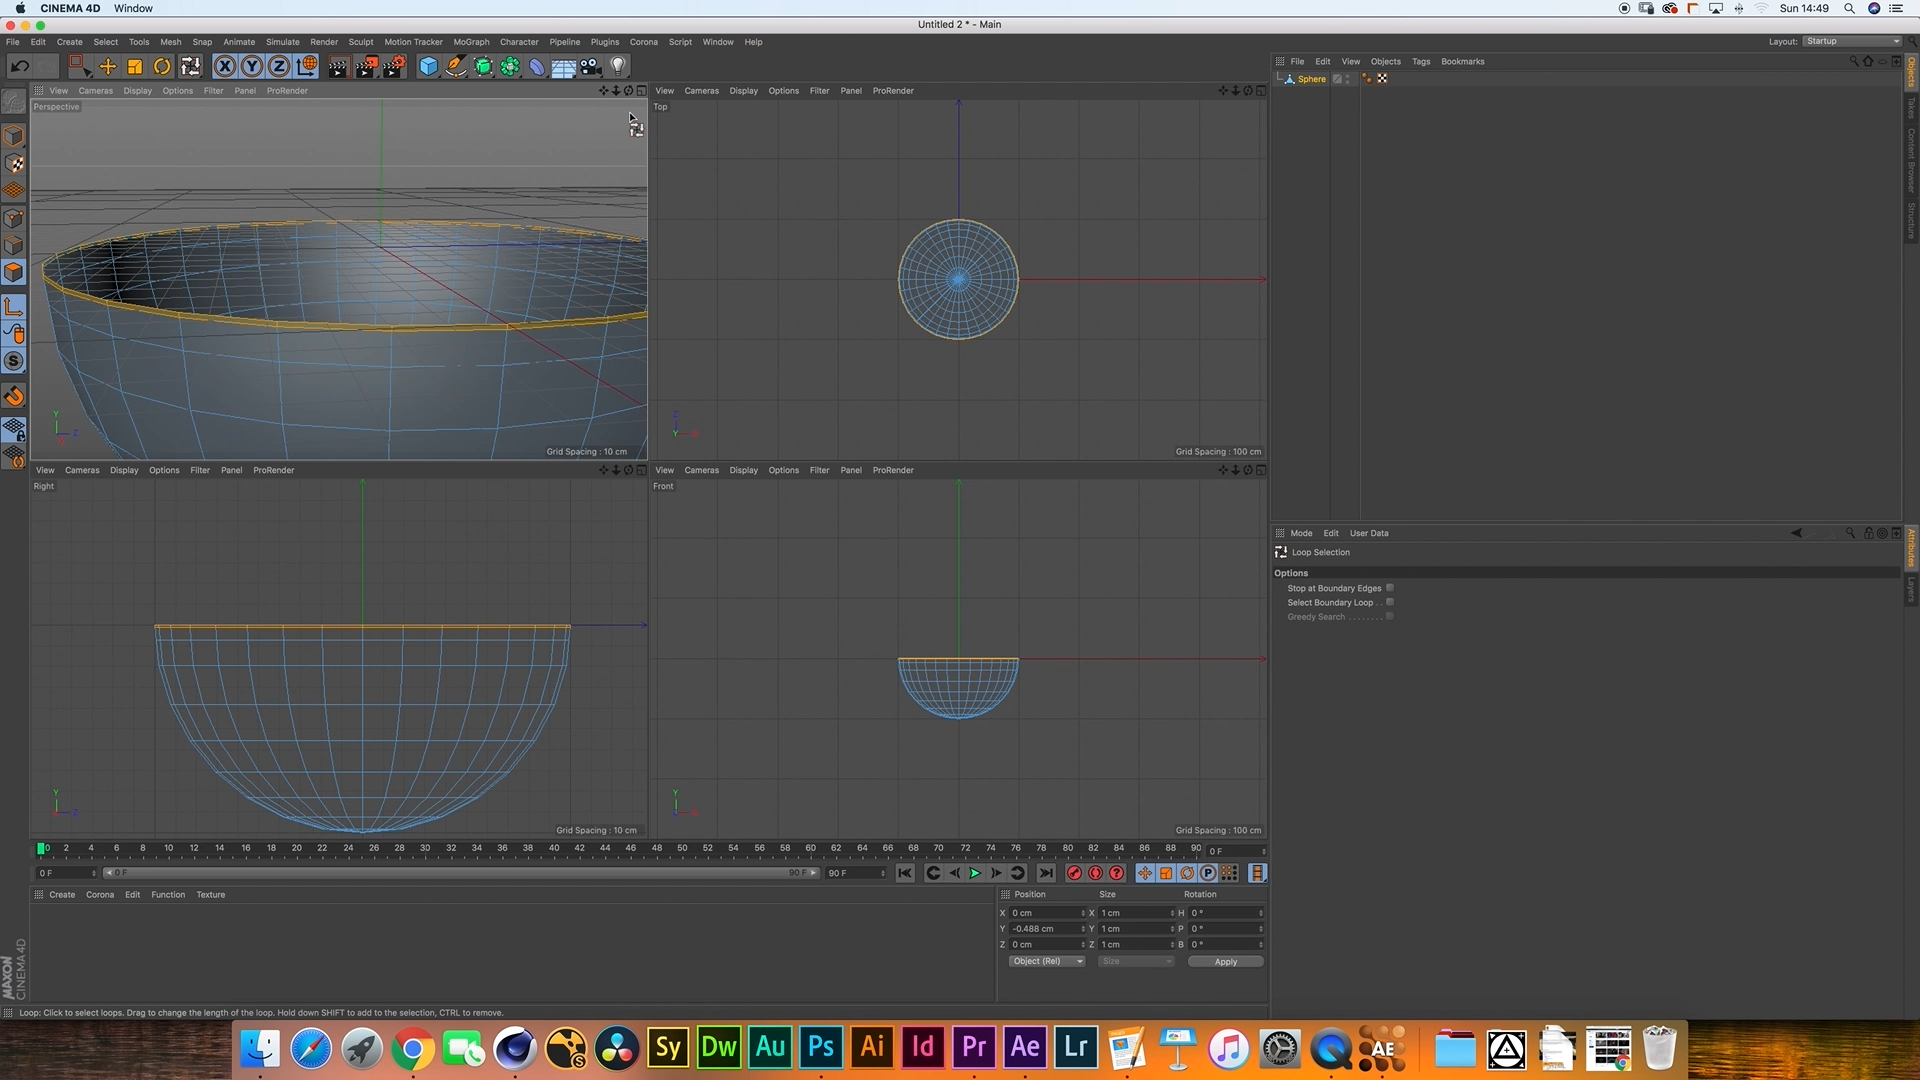Open the Object (Rel) coordinate dropdown
Image resolution: width=1920 pixels, height=1080 pixels.
point(1046,962)
